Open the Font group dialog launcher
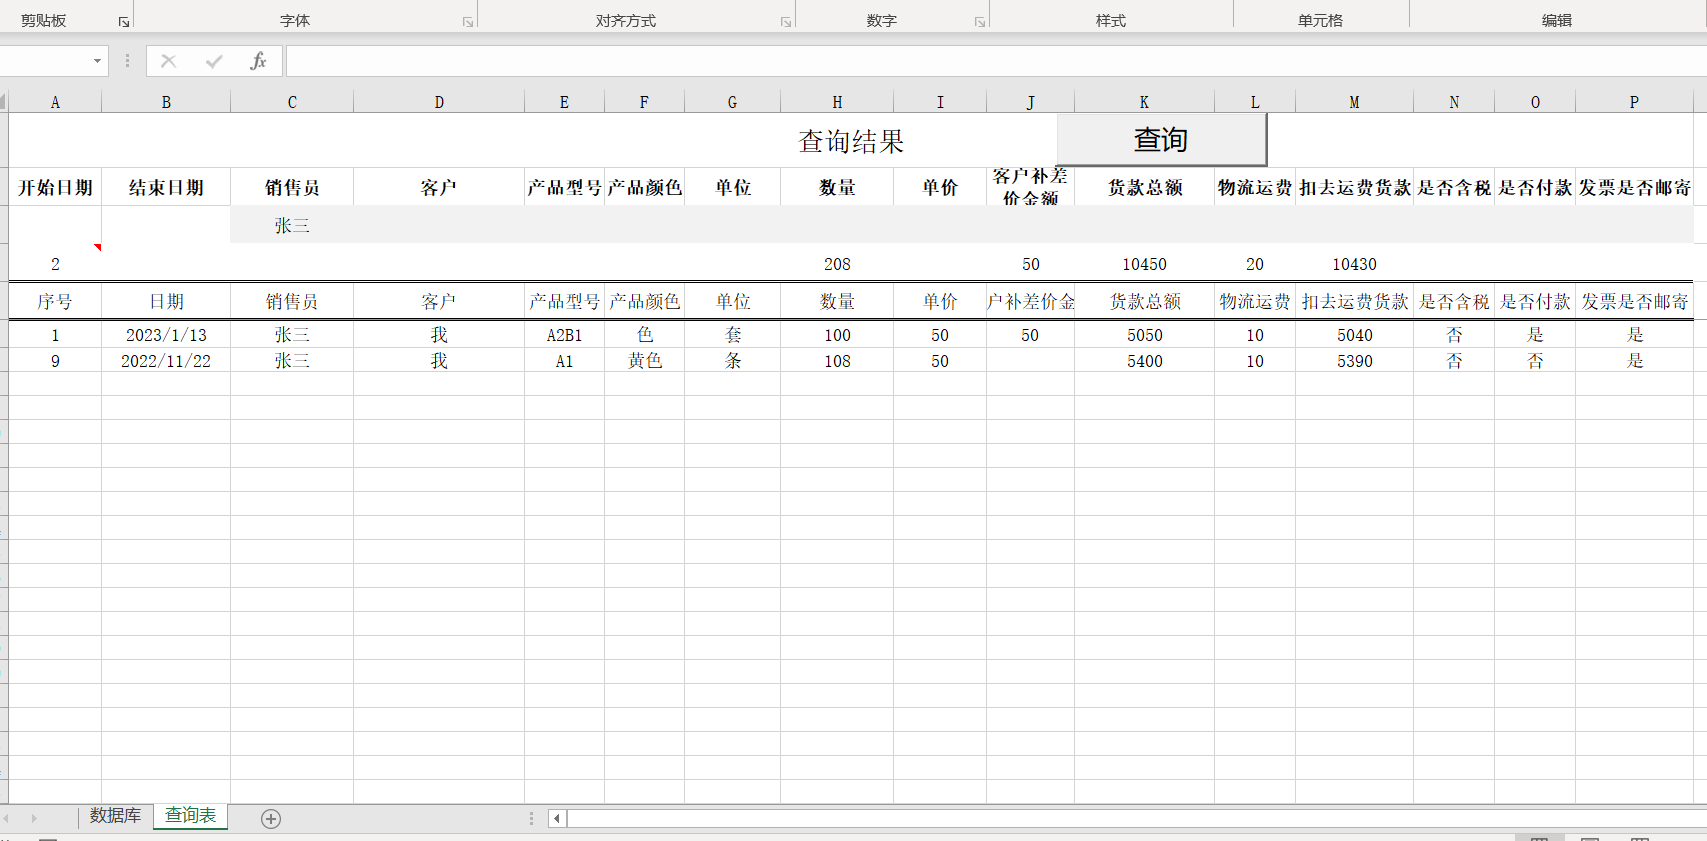 (x=468, y=22)
